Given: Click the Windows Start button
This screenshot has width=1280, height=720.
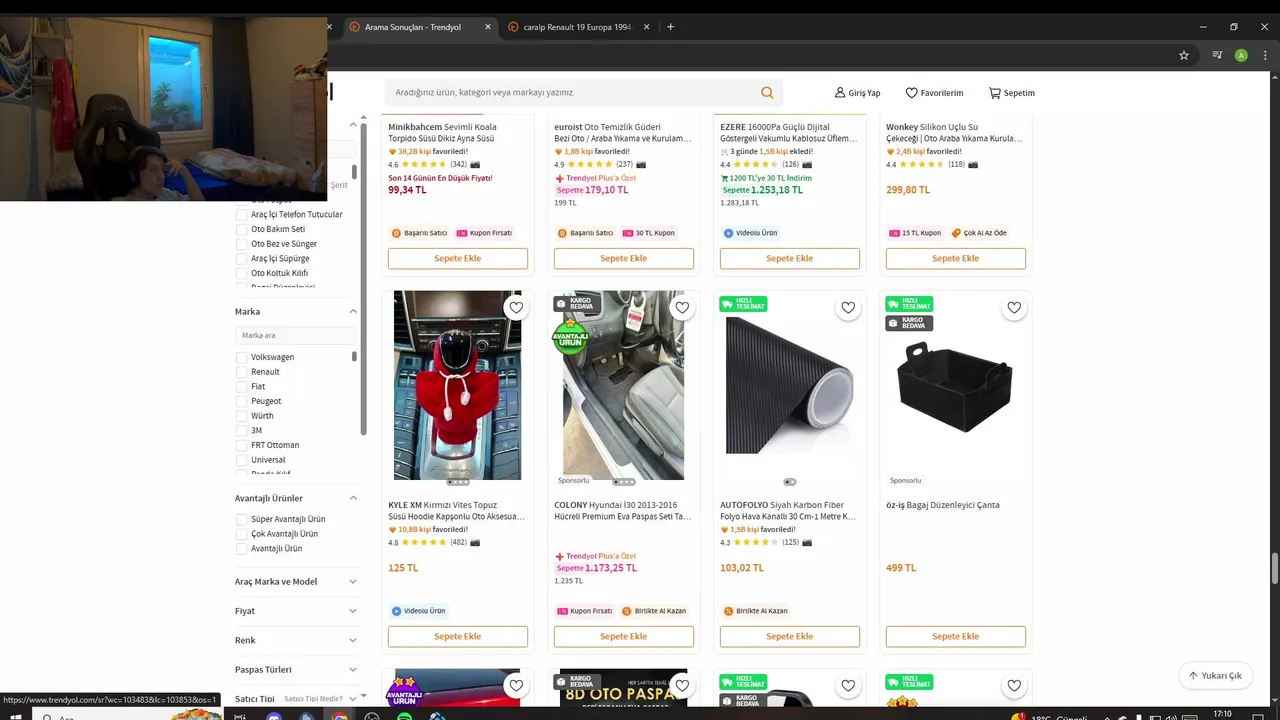Looking at the screenshot, I should 15,716.
